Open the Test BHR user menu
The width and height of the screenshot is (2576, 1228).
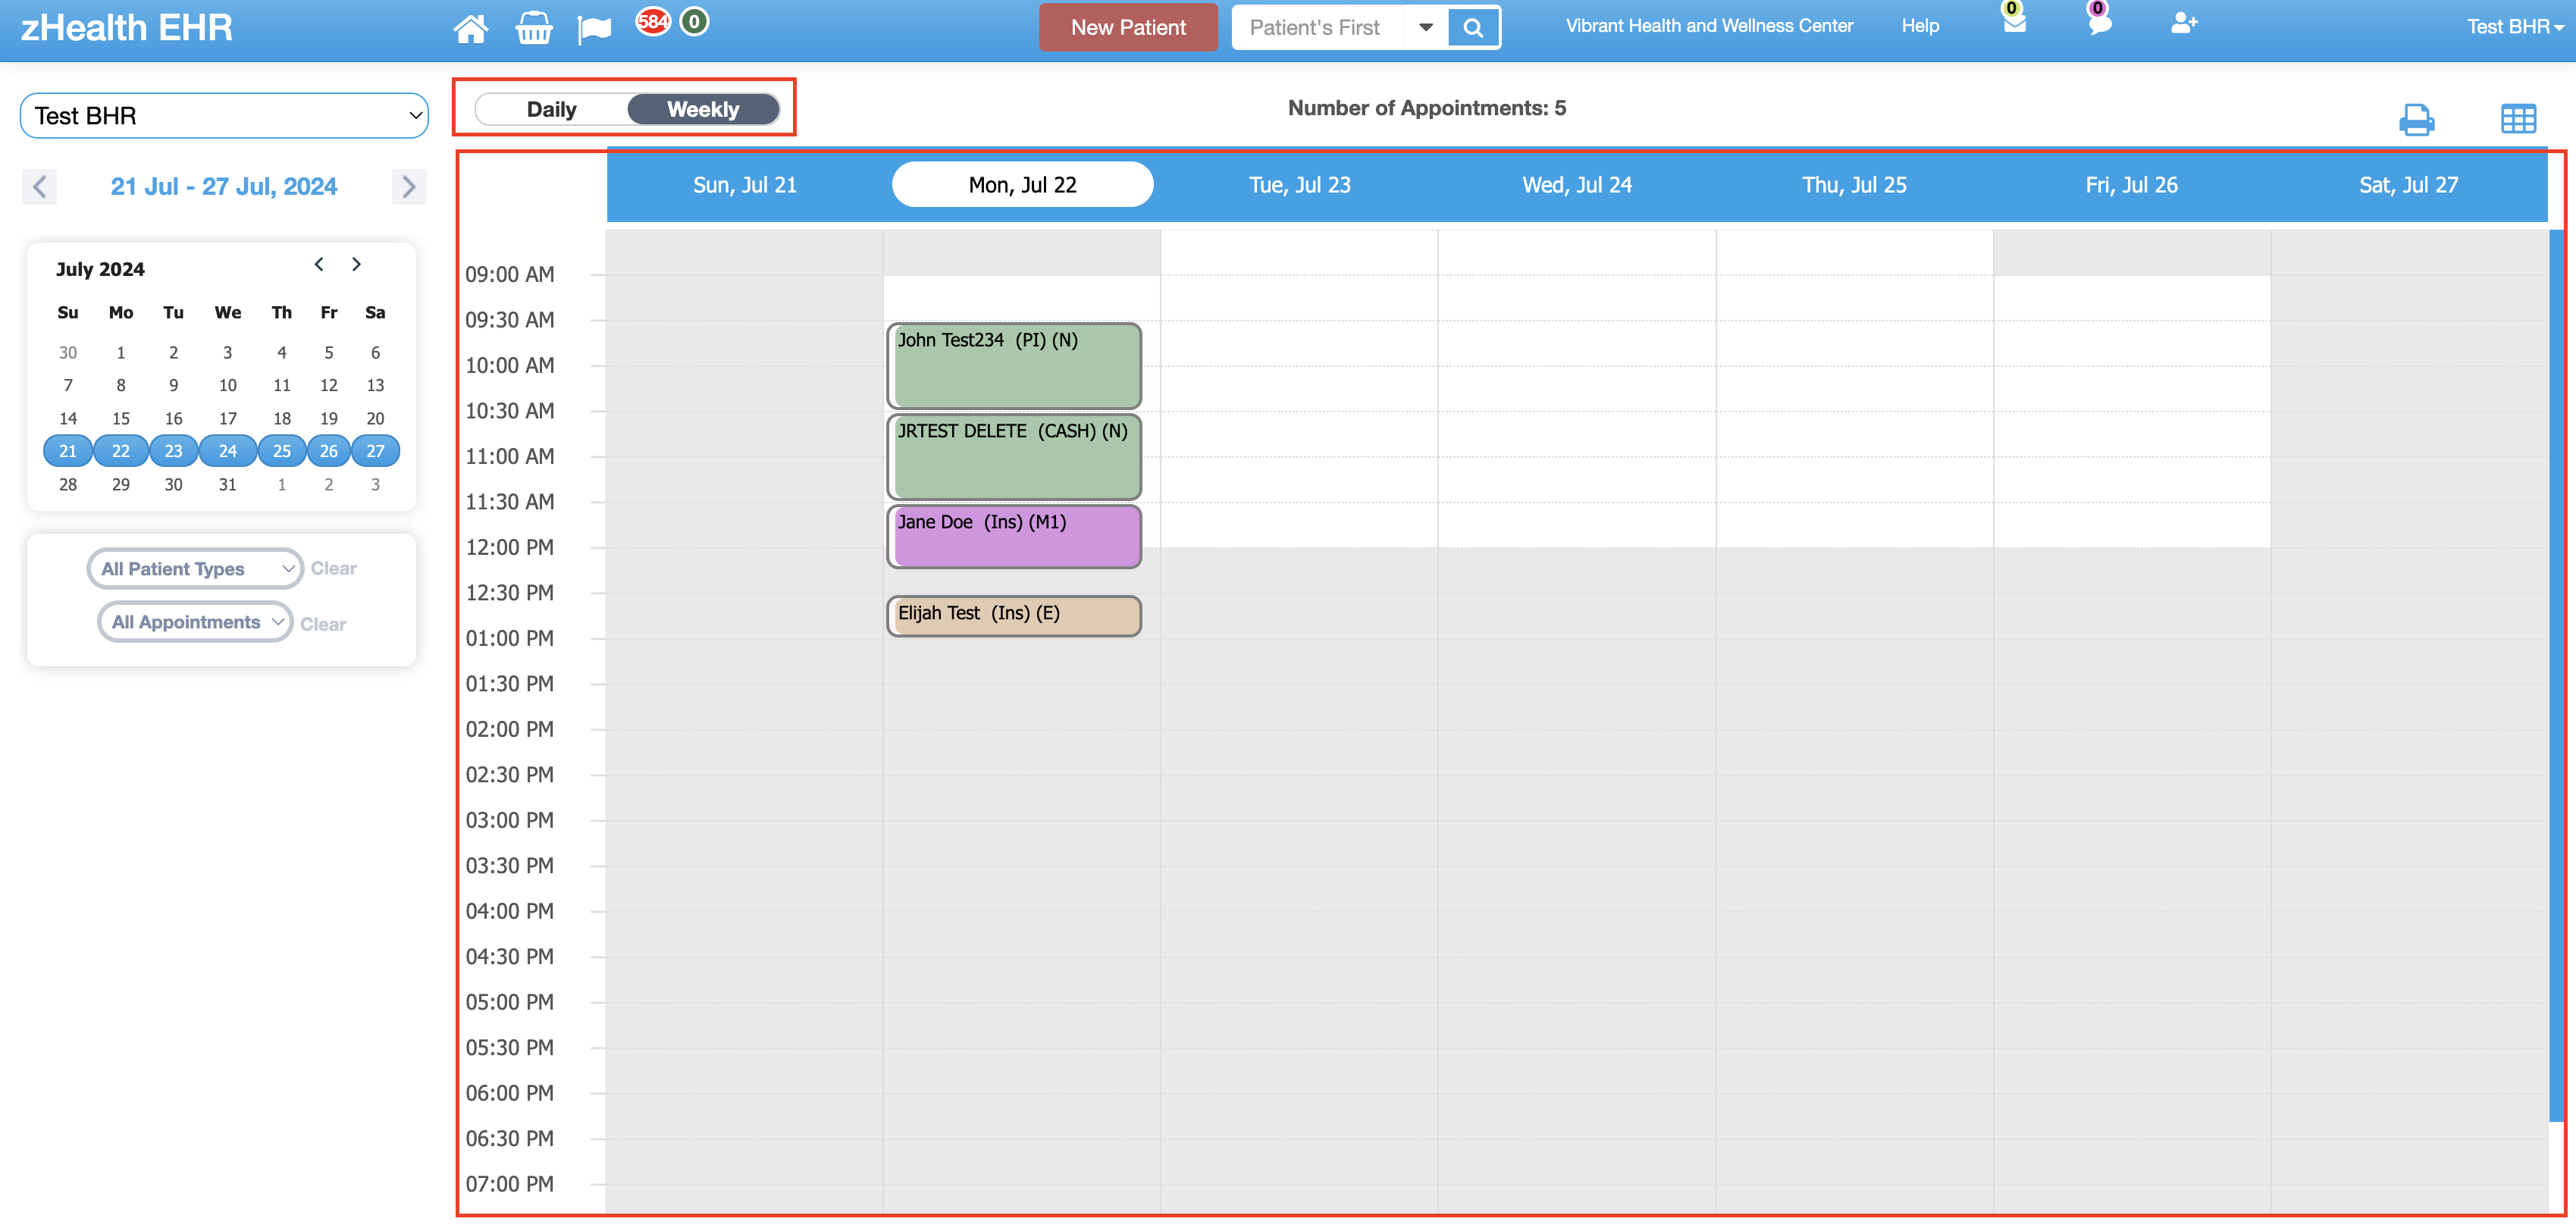tap(2514, 27)
